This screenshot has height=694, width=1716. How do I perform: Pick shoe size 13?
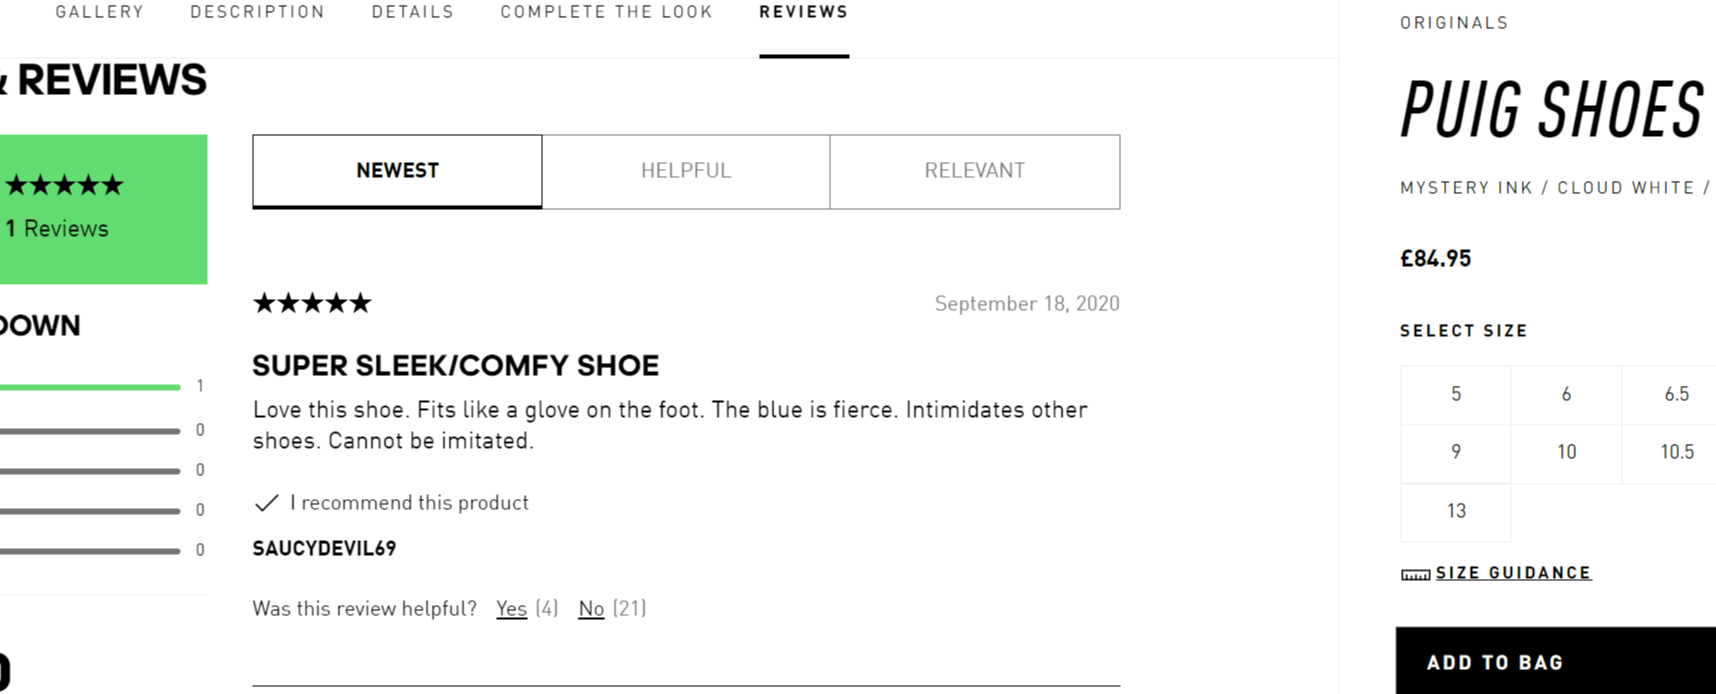coord(1455,511)
